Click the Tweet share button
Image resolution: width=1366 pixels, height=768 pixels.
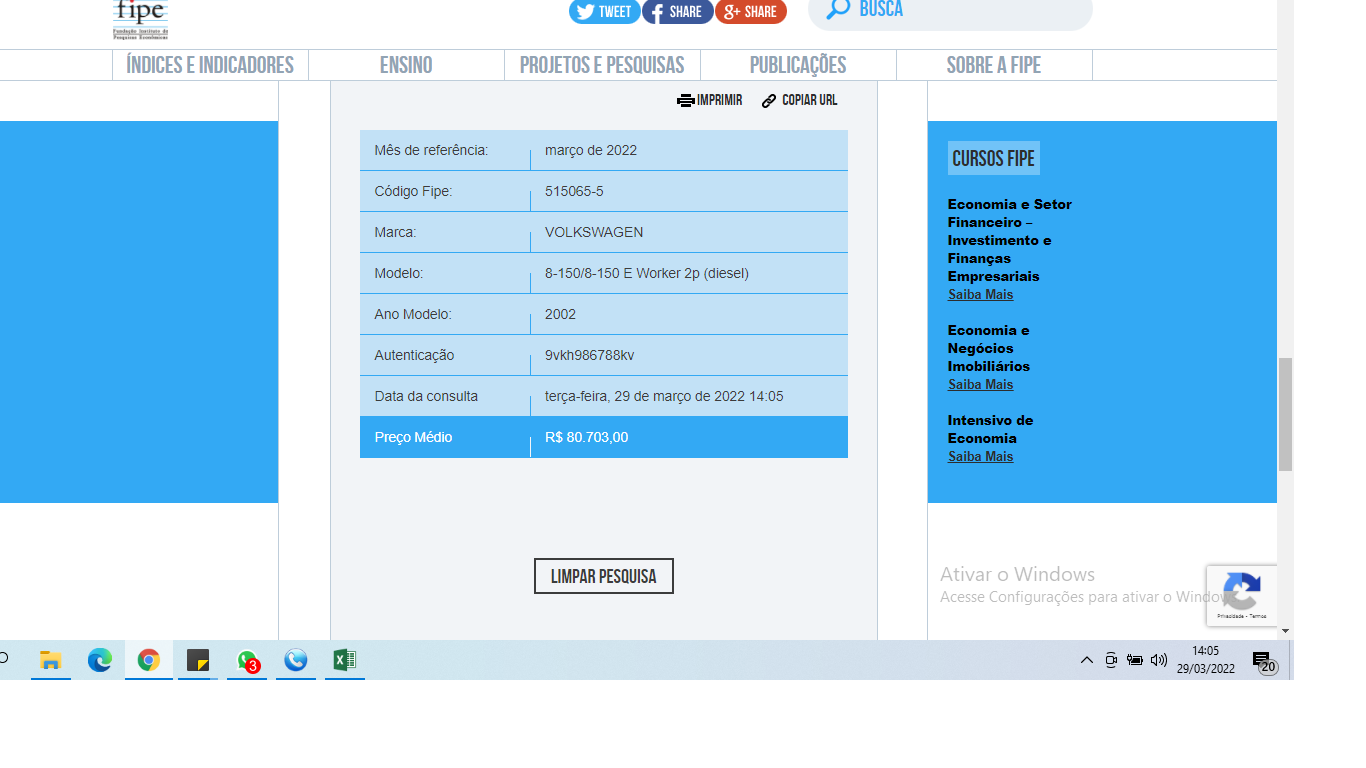point(604,12)
